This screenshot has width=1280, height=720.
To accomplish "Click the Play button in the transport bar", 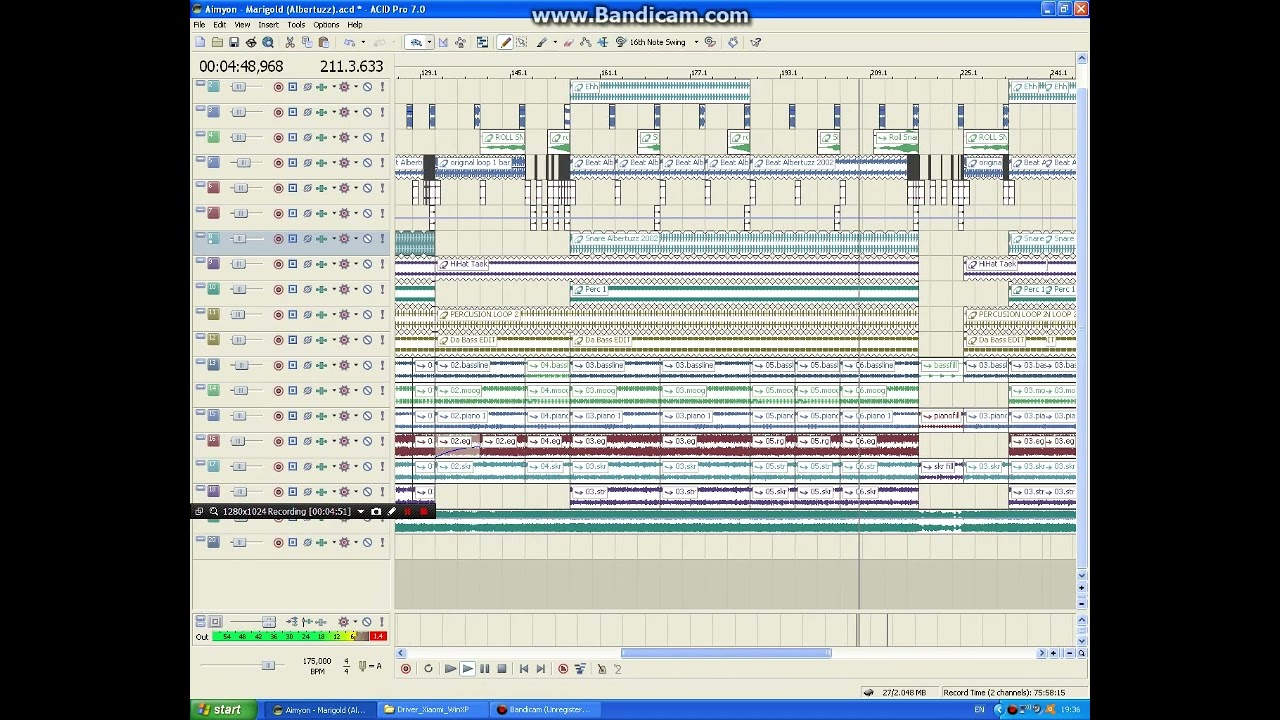I will [468, 669].
